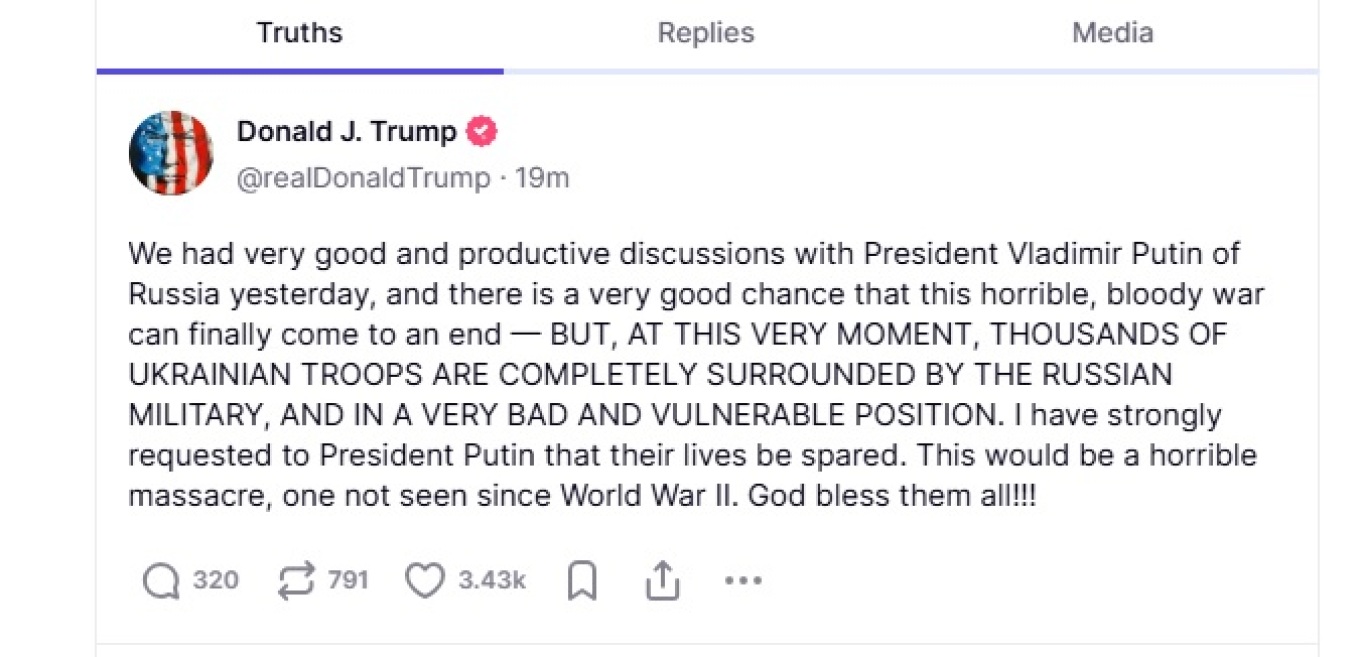Open the post via the 19m timestamp
The height and width of the screenshot is (657, 1360).
(542, 179)
